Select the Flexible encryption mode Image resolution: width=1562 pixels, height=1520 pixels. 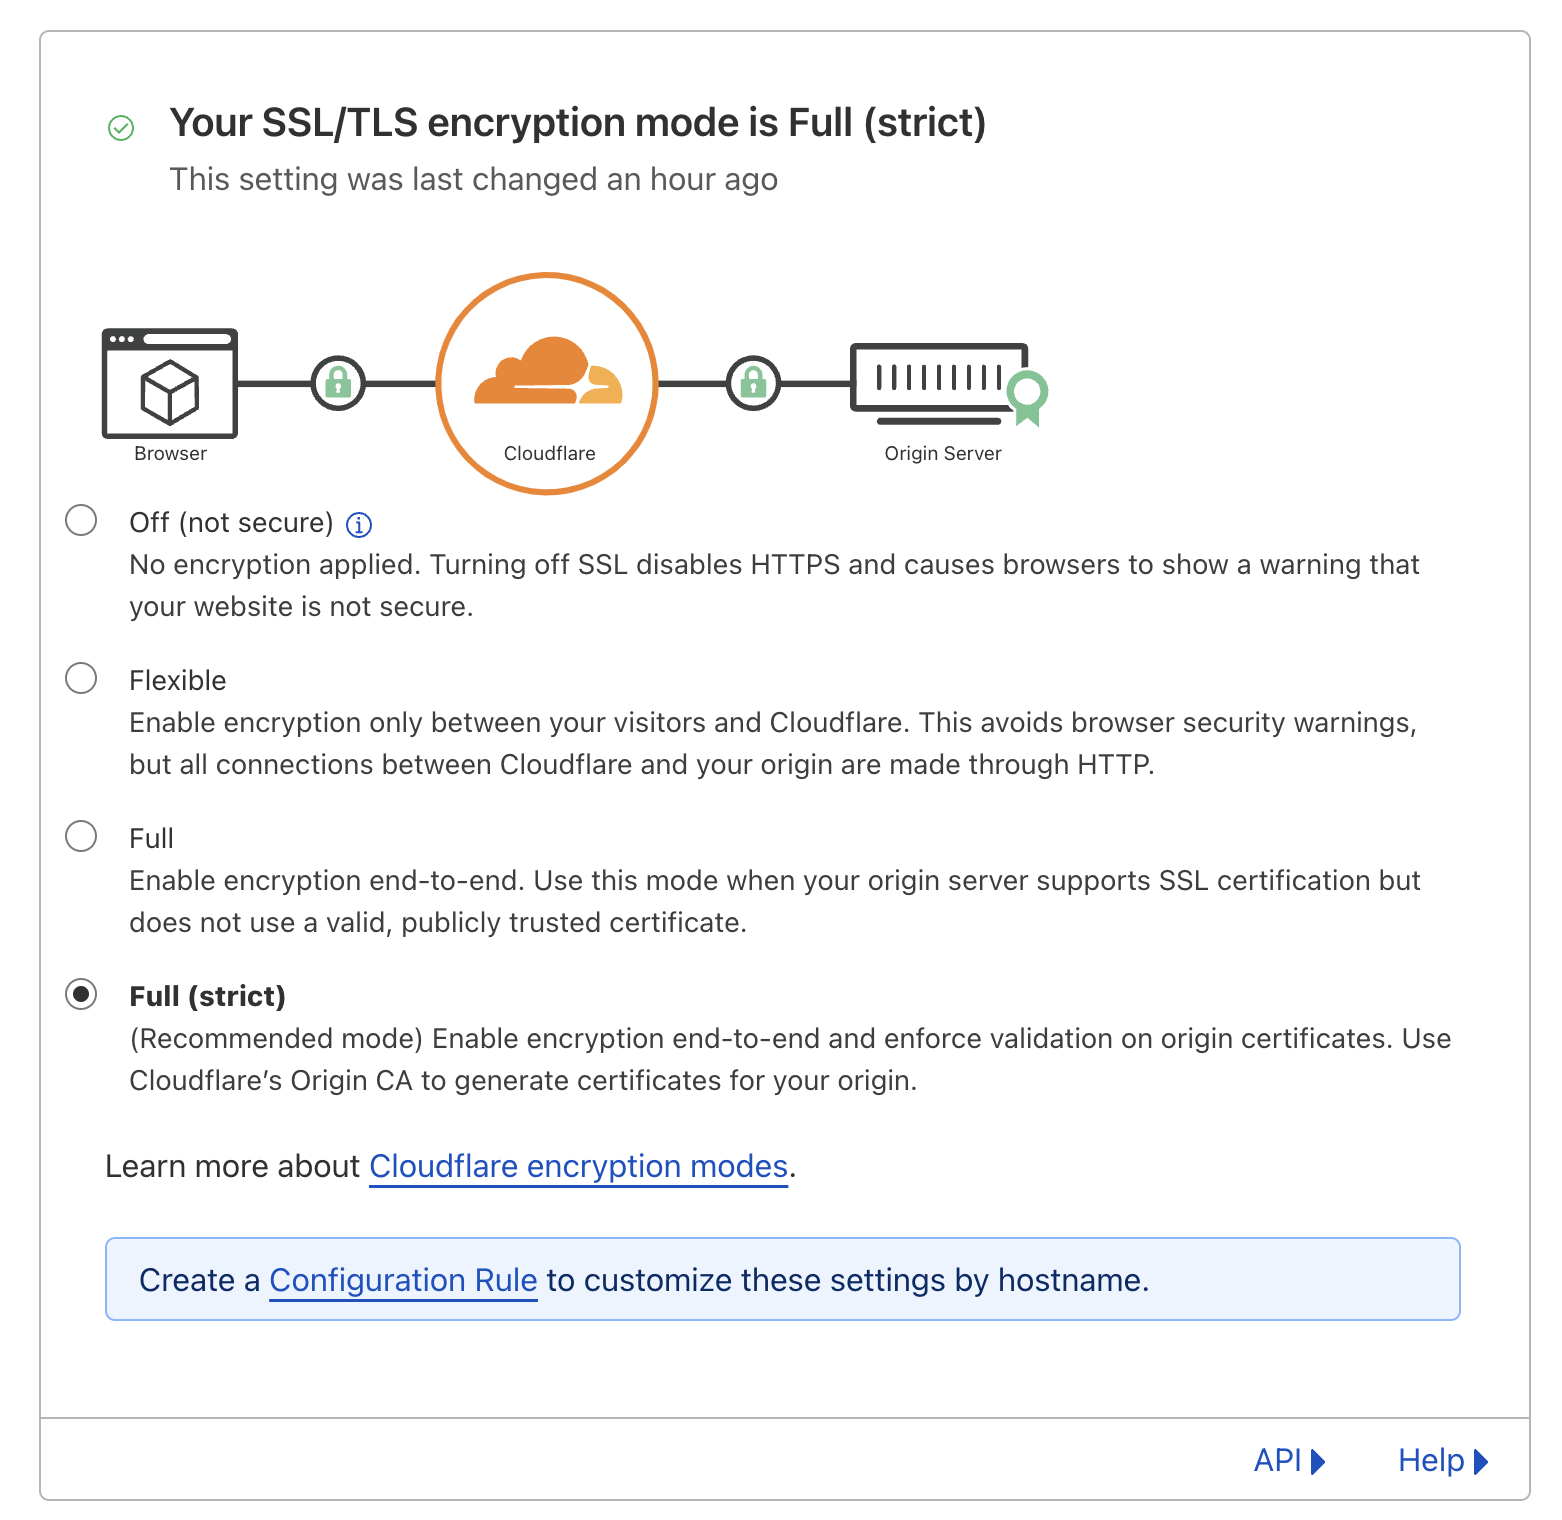coord(81,678)
